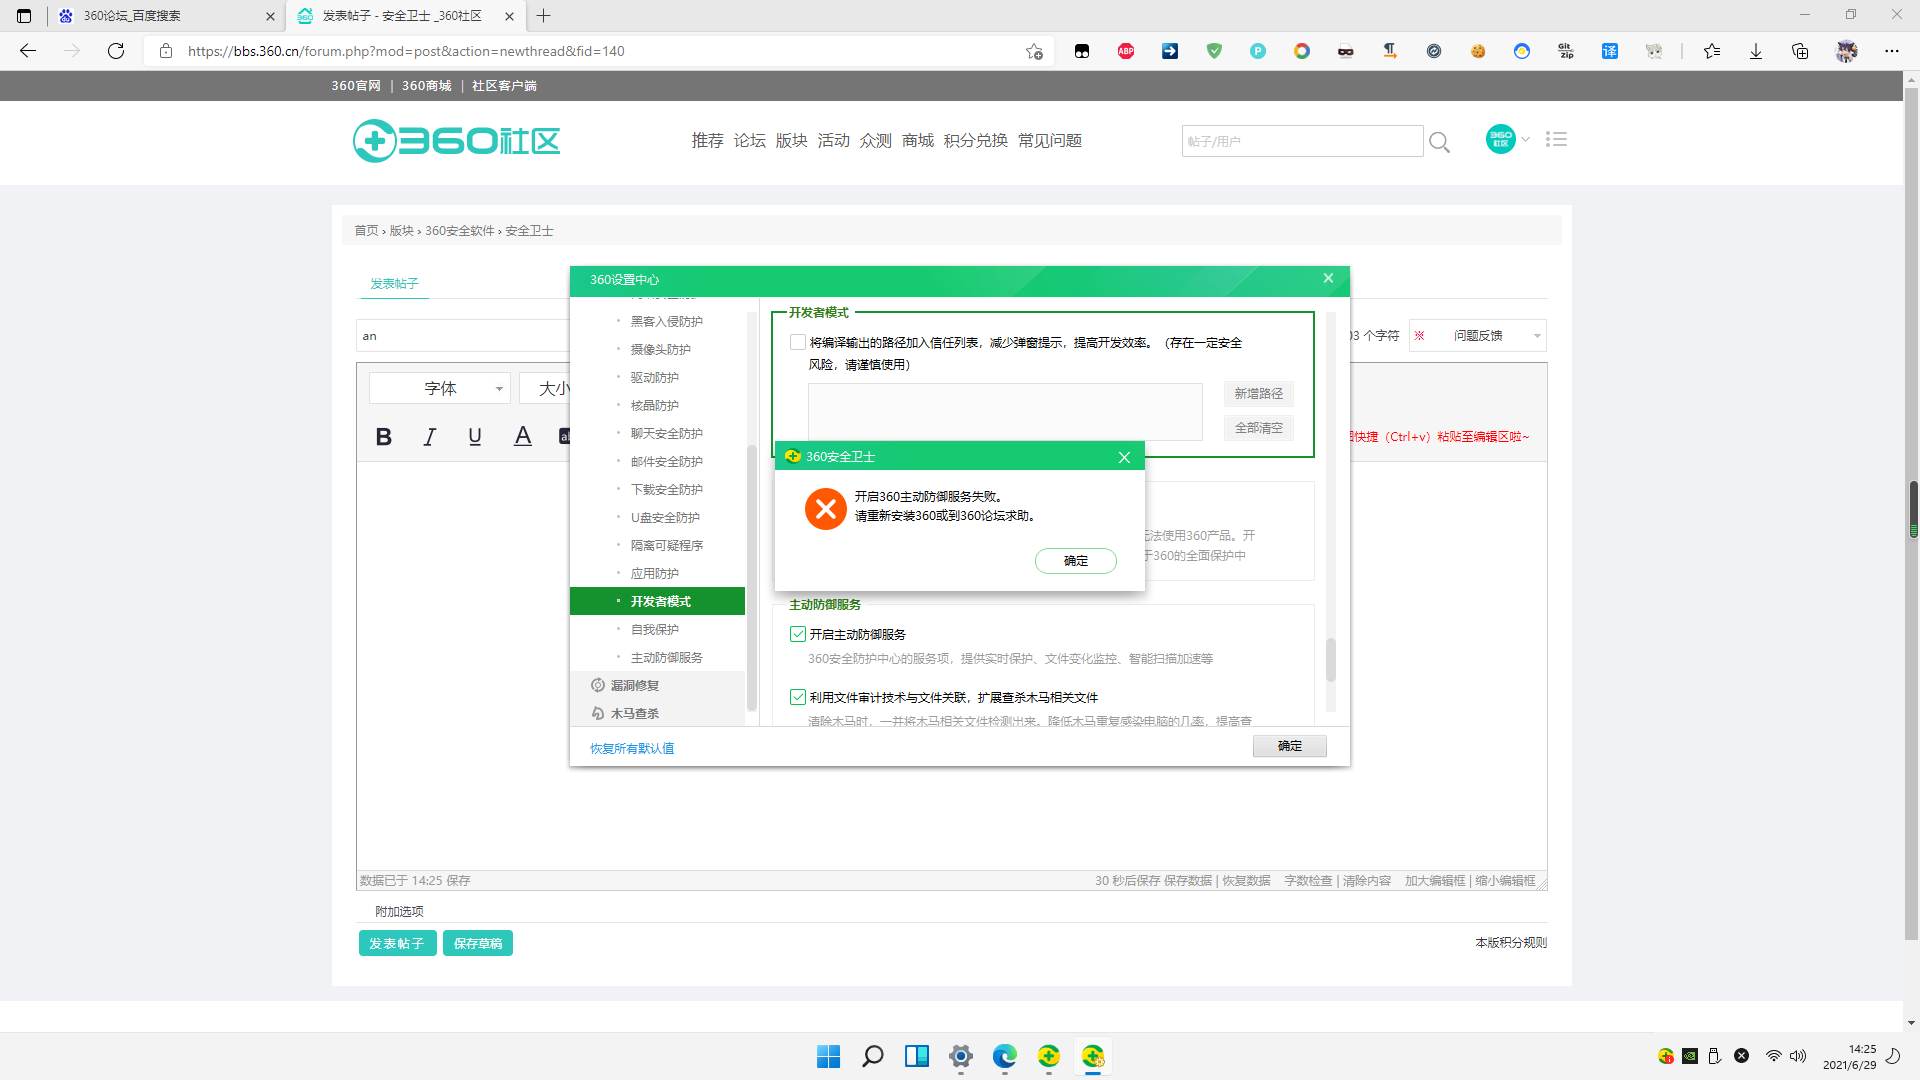The height and width of the screenshot is (1080, 1920).
Task: Open browser favorites star list icon
Action: [1712, 51]
